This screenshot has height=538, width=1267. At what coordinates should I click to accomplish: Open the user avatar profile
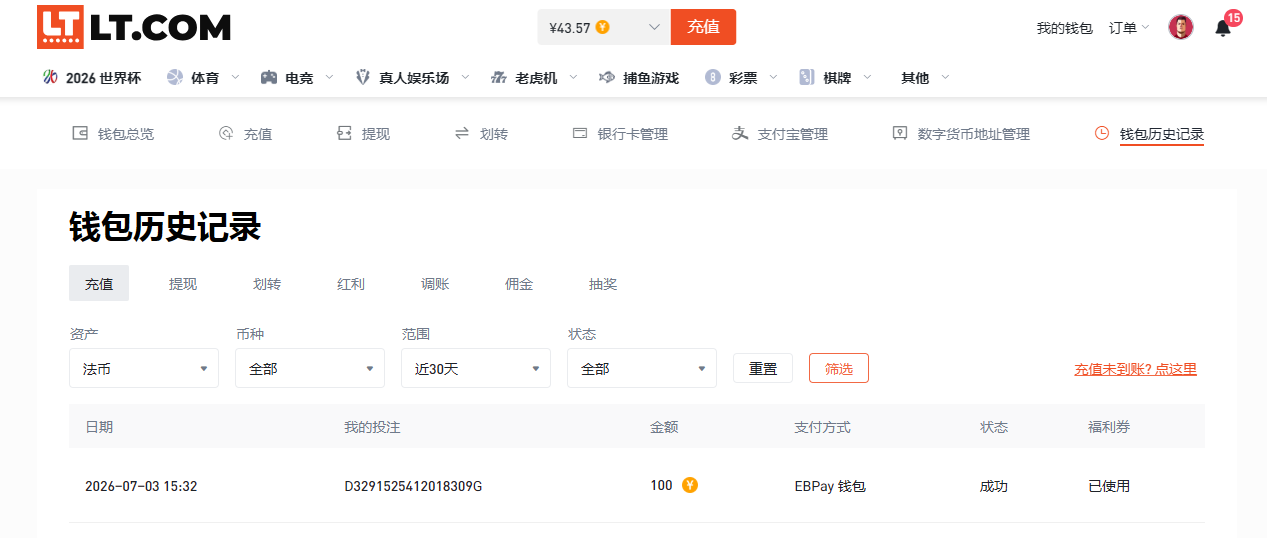pyautogui.click(x=1181, y=28)
